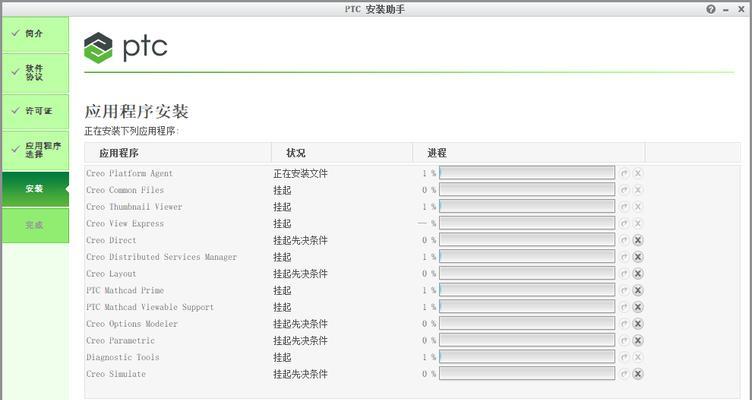Select the Creo Common Files row name
The height and width of the screenshot is (400, 752).
click(x=125, y=190)
